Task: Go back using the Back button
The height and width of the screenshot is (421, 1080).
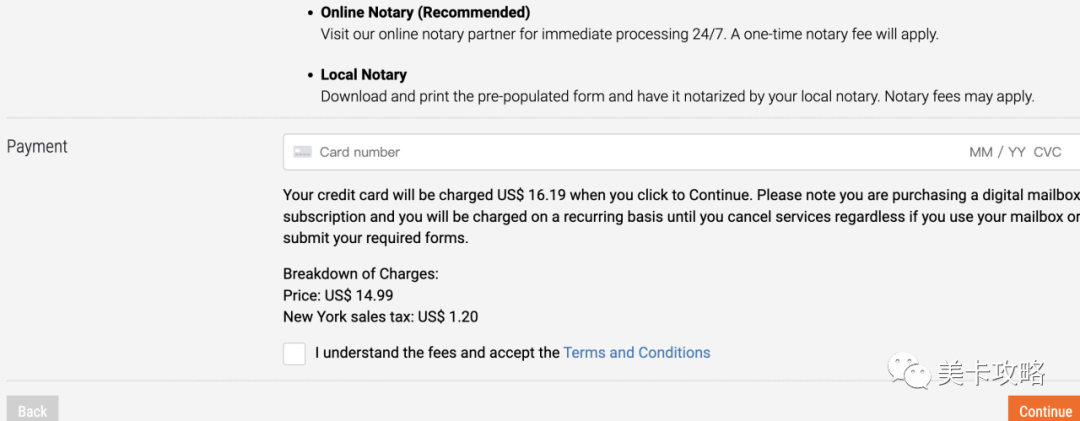Action: coord(32,410)
